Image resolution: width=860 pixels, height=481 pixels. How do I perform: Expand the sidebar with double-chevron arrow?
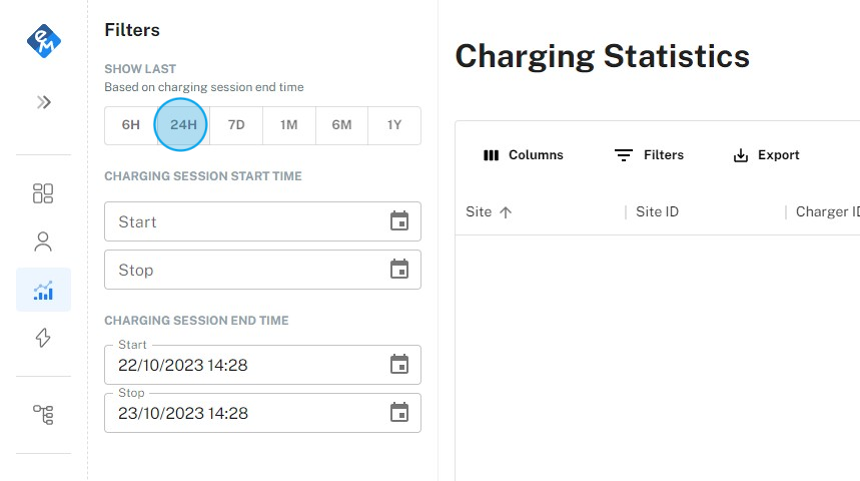pos(43,102)
